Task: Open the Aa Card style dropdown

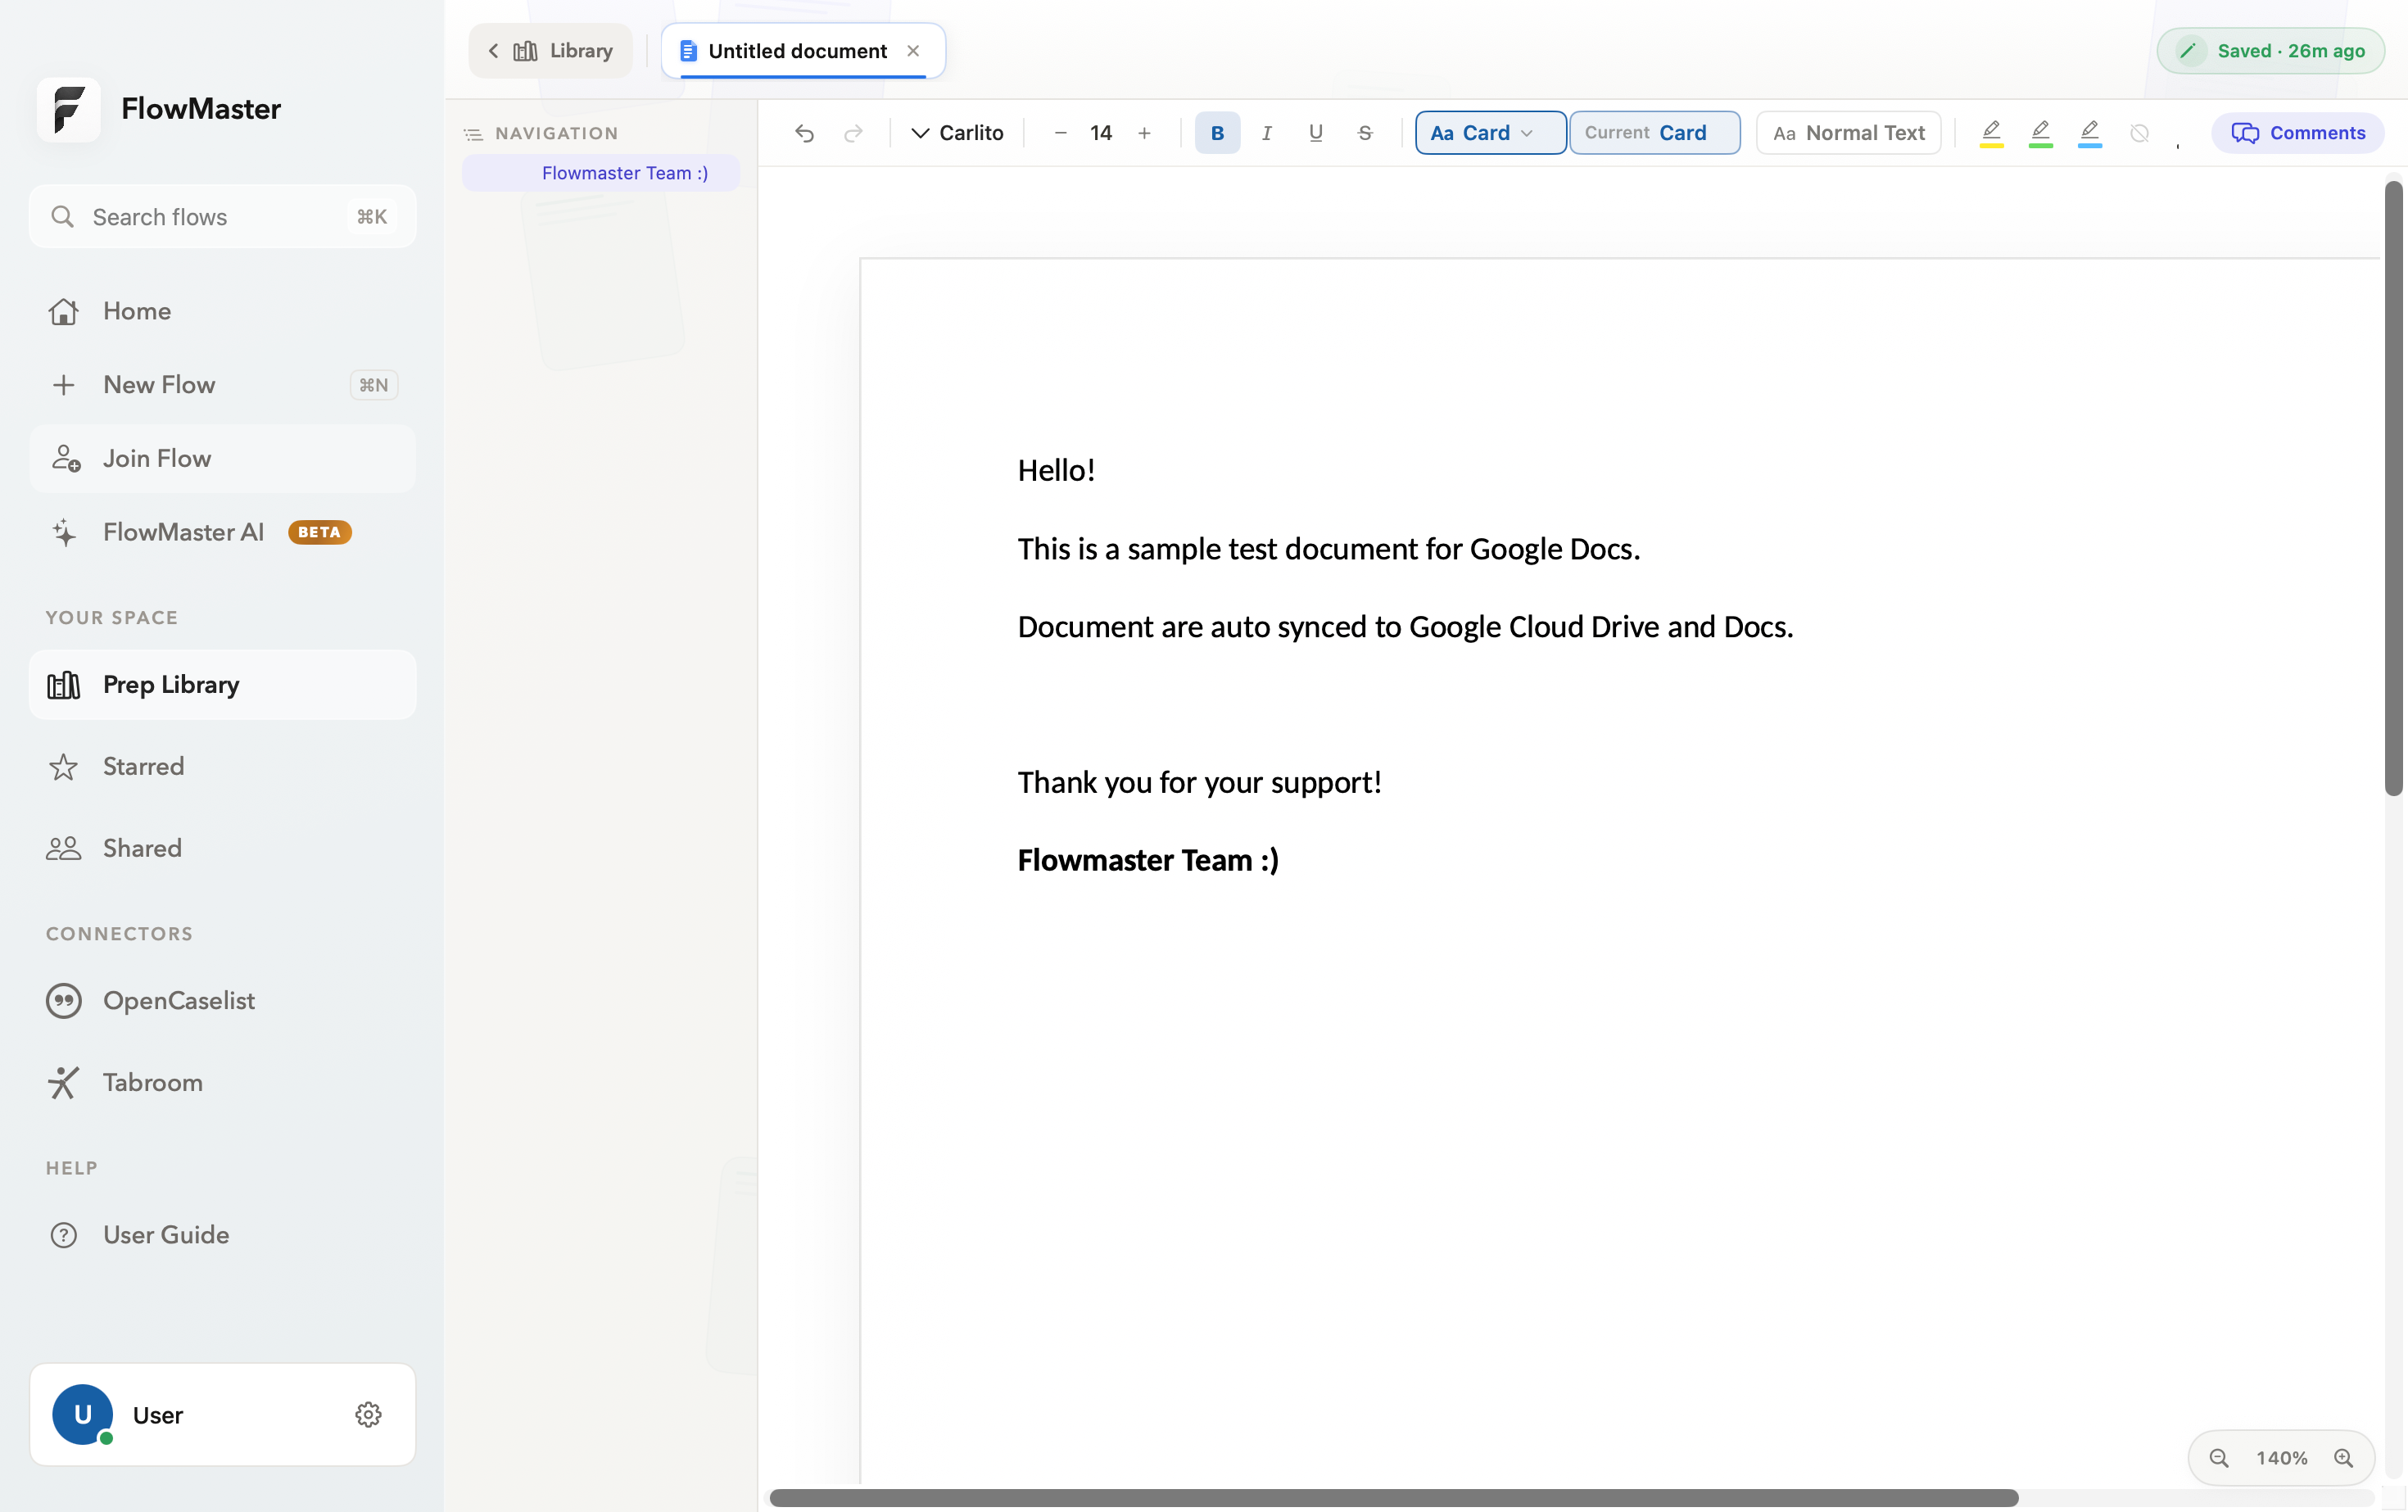Action: tap(1490, 133)
